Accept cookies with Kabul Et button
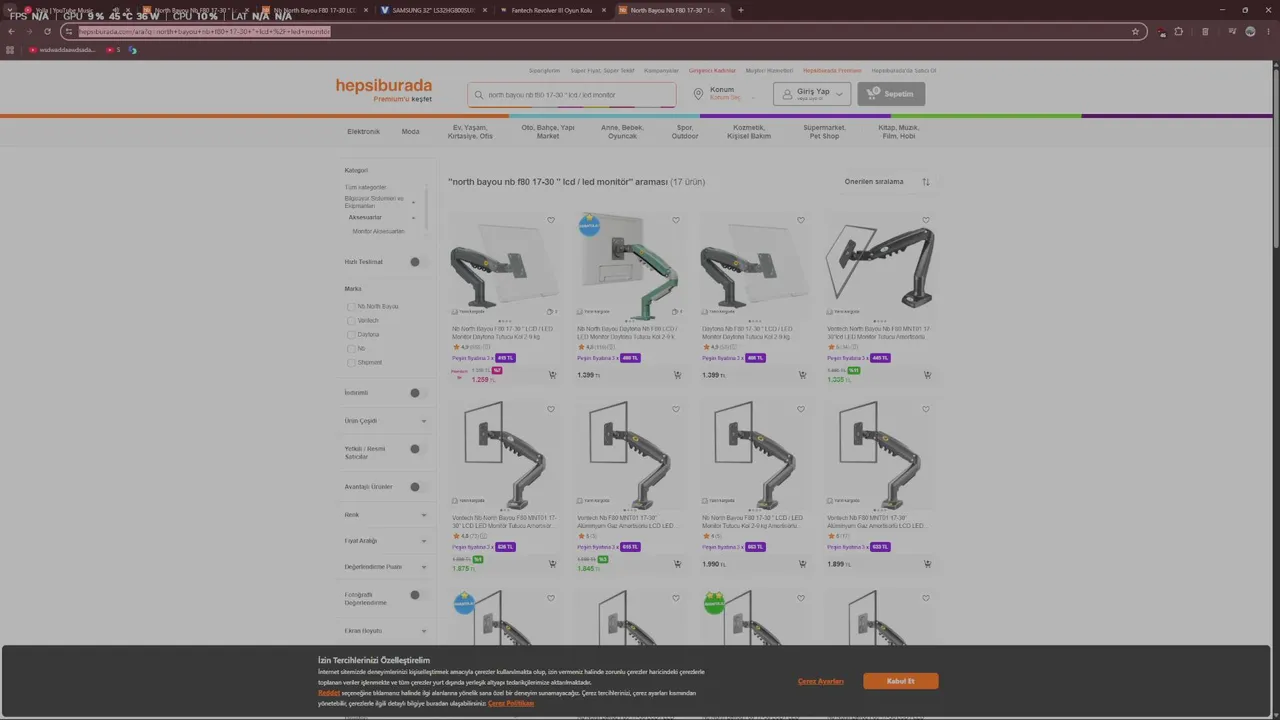 coord(901,681)
